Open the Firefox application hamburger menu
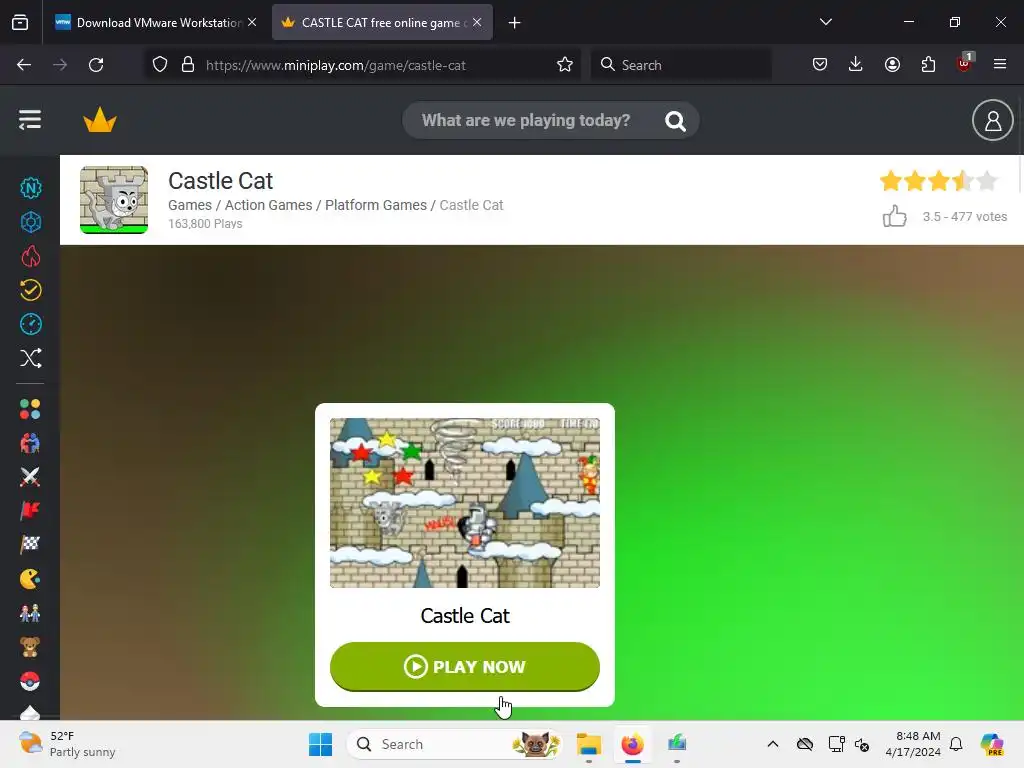Screen dimensions: 1024x768 (1000, 64)
